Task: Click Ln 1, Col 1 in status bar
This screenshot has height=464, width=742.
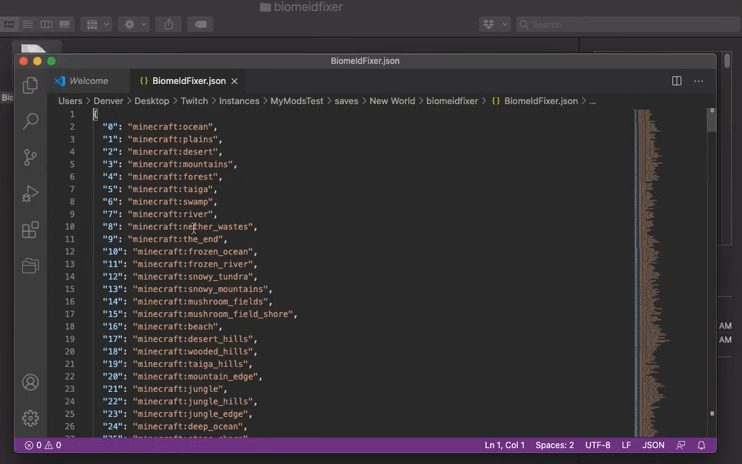Action: (504, 445)
